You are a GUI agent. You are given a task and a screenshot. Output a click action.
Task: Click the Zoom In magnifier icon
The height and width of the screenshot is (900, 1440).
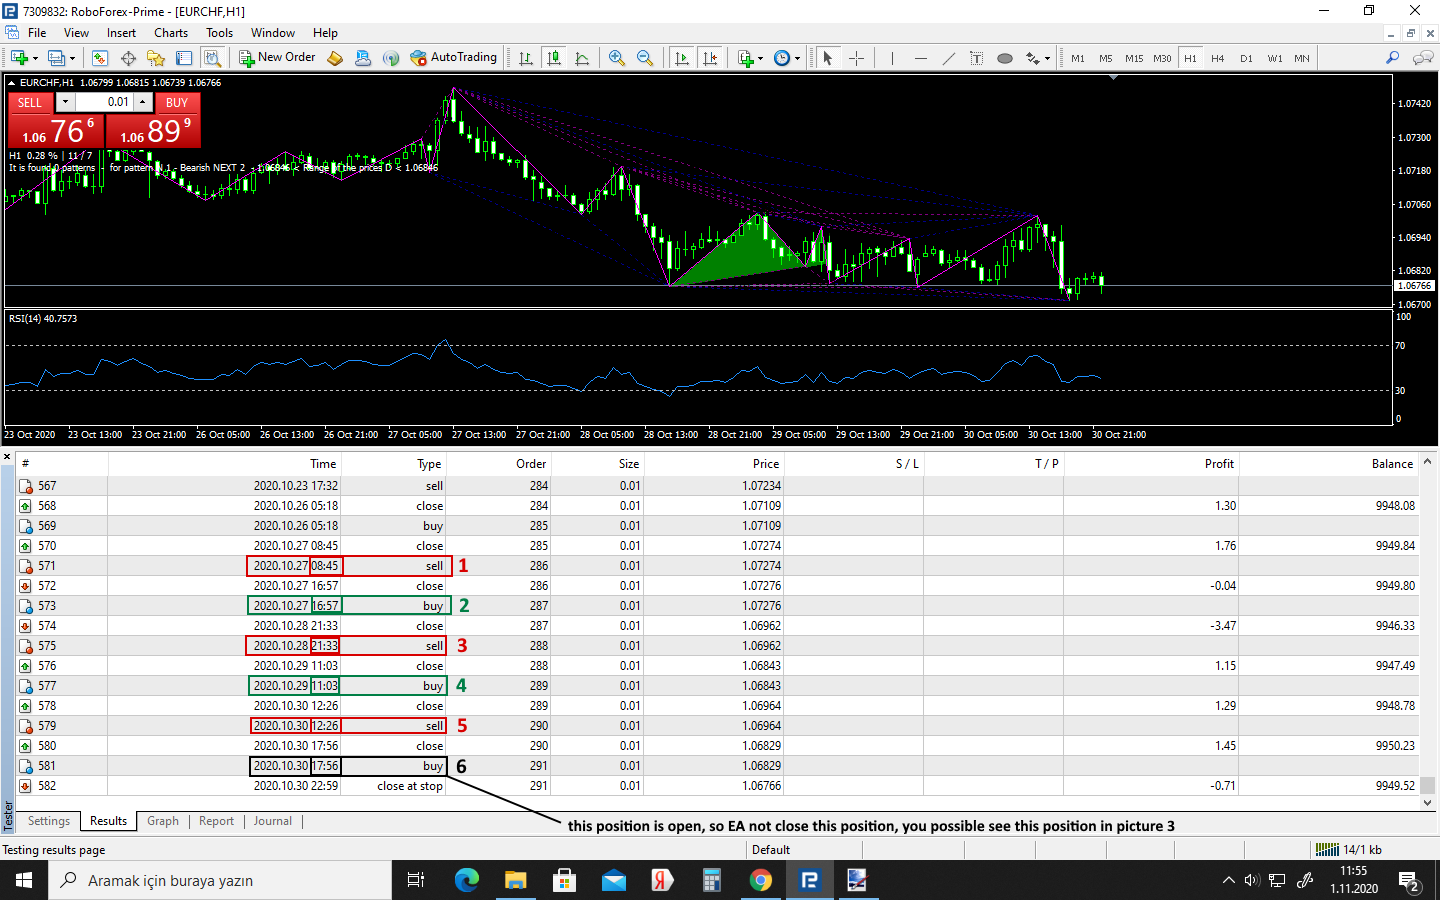pyautogui.click(x=617, y=58)
